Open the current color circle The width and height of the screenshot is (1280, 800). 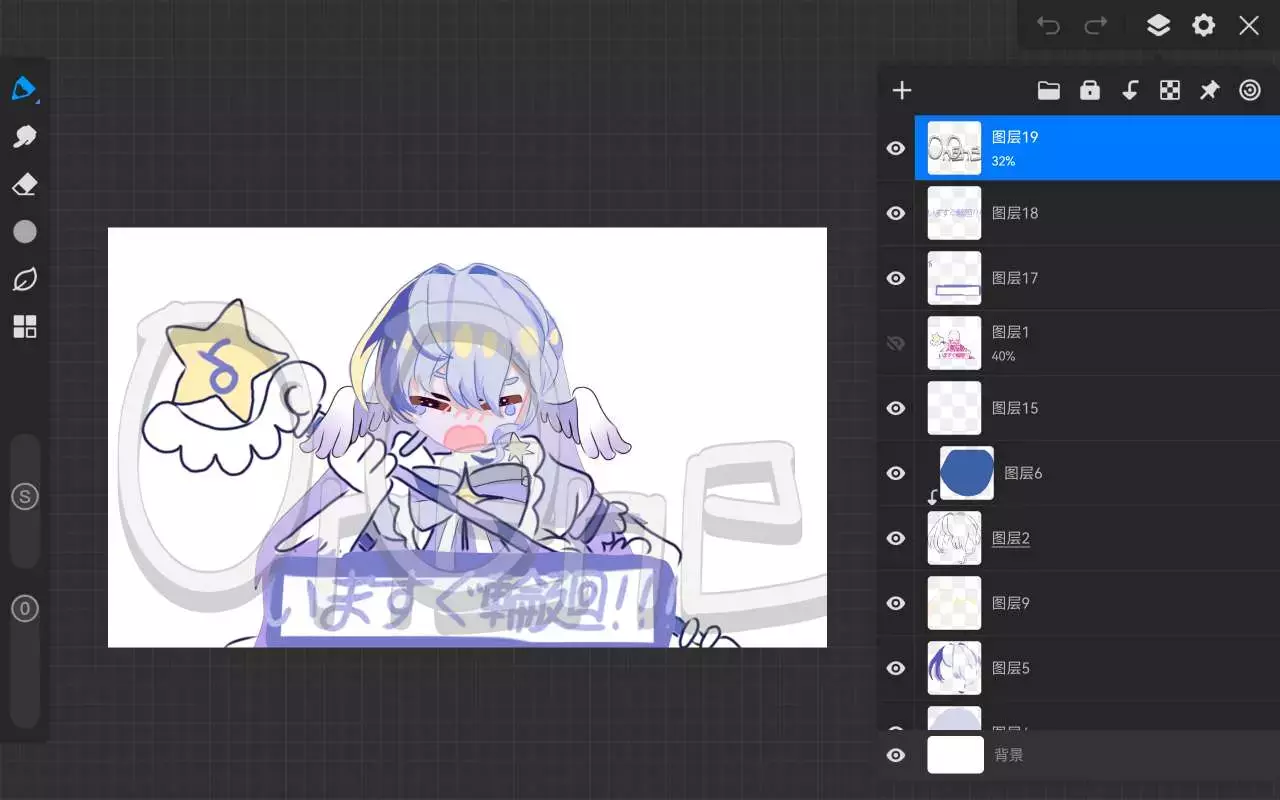[24, 232]
